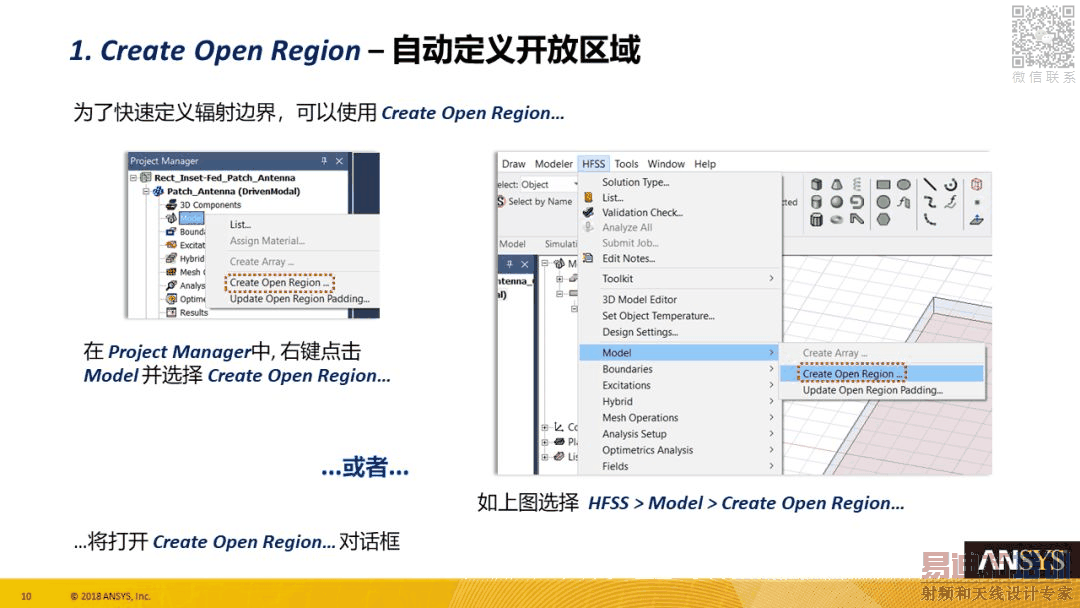
Task: Switch to the Model ribbon tab
Action: click(x=512, y=244)
